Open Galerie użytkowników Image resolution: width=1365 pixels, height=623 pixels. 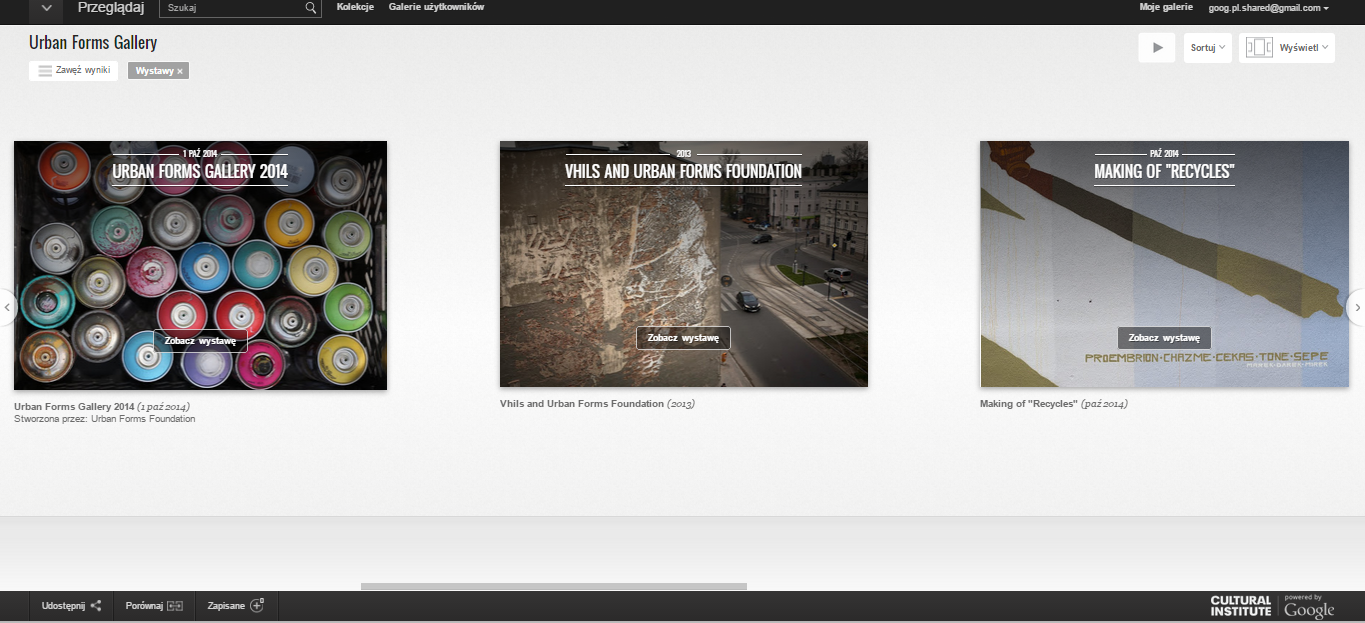436,7
